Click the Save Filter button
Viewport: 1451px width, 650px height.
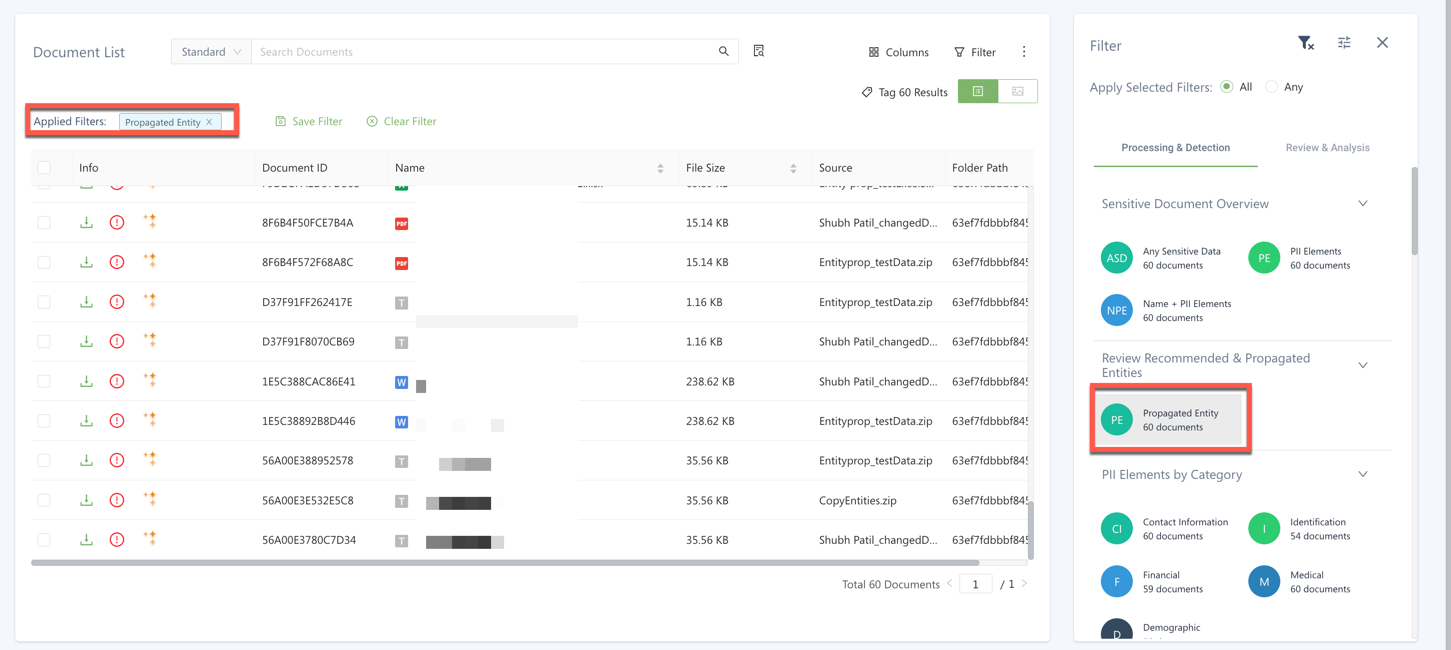click(309, 121)
